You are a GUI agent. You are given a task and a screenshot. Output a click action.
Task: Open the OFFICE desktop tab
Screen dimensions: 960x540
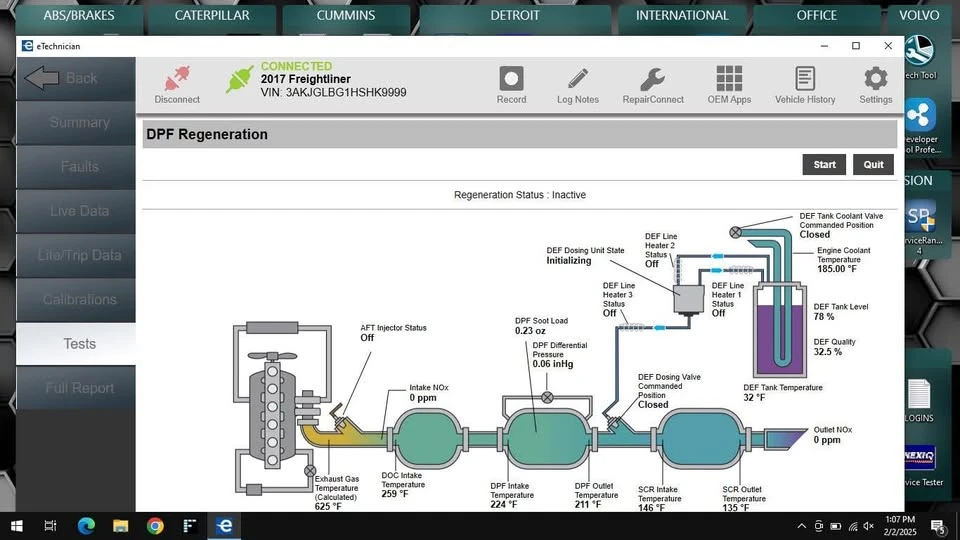pyautogui.click(x=817, y=16)
